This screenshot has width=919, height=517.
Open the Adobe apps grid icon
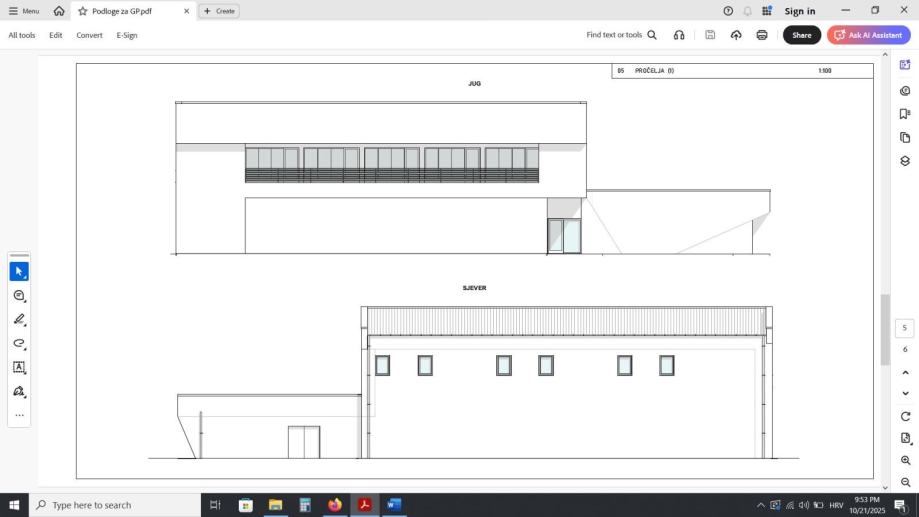pyautogui.click(x=767, y=11)
